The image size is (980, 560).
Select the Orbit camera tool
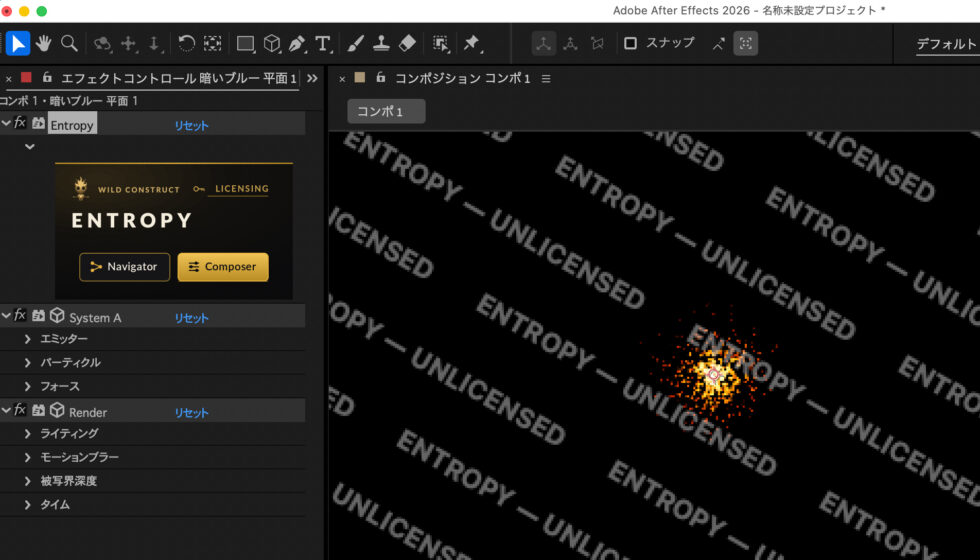pos(102,43)
